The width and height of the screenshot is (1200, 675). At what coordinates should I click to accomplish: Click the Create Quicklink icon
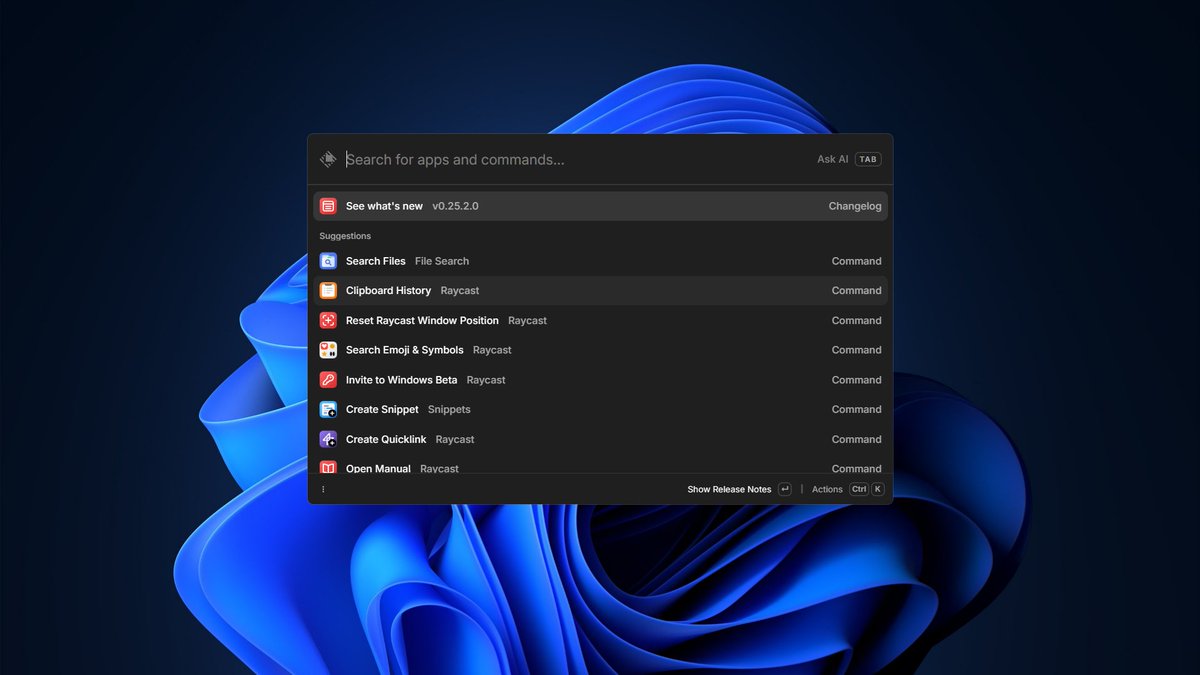pyautogui.click(x=328, y=439)
